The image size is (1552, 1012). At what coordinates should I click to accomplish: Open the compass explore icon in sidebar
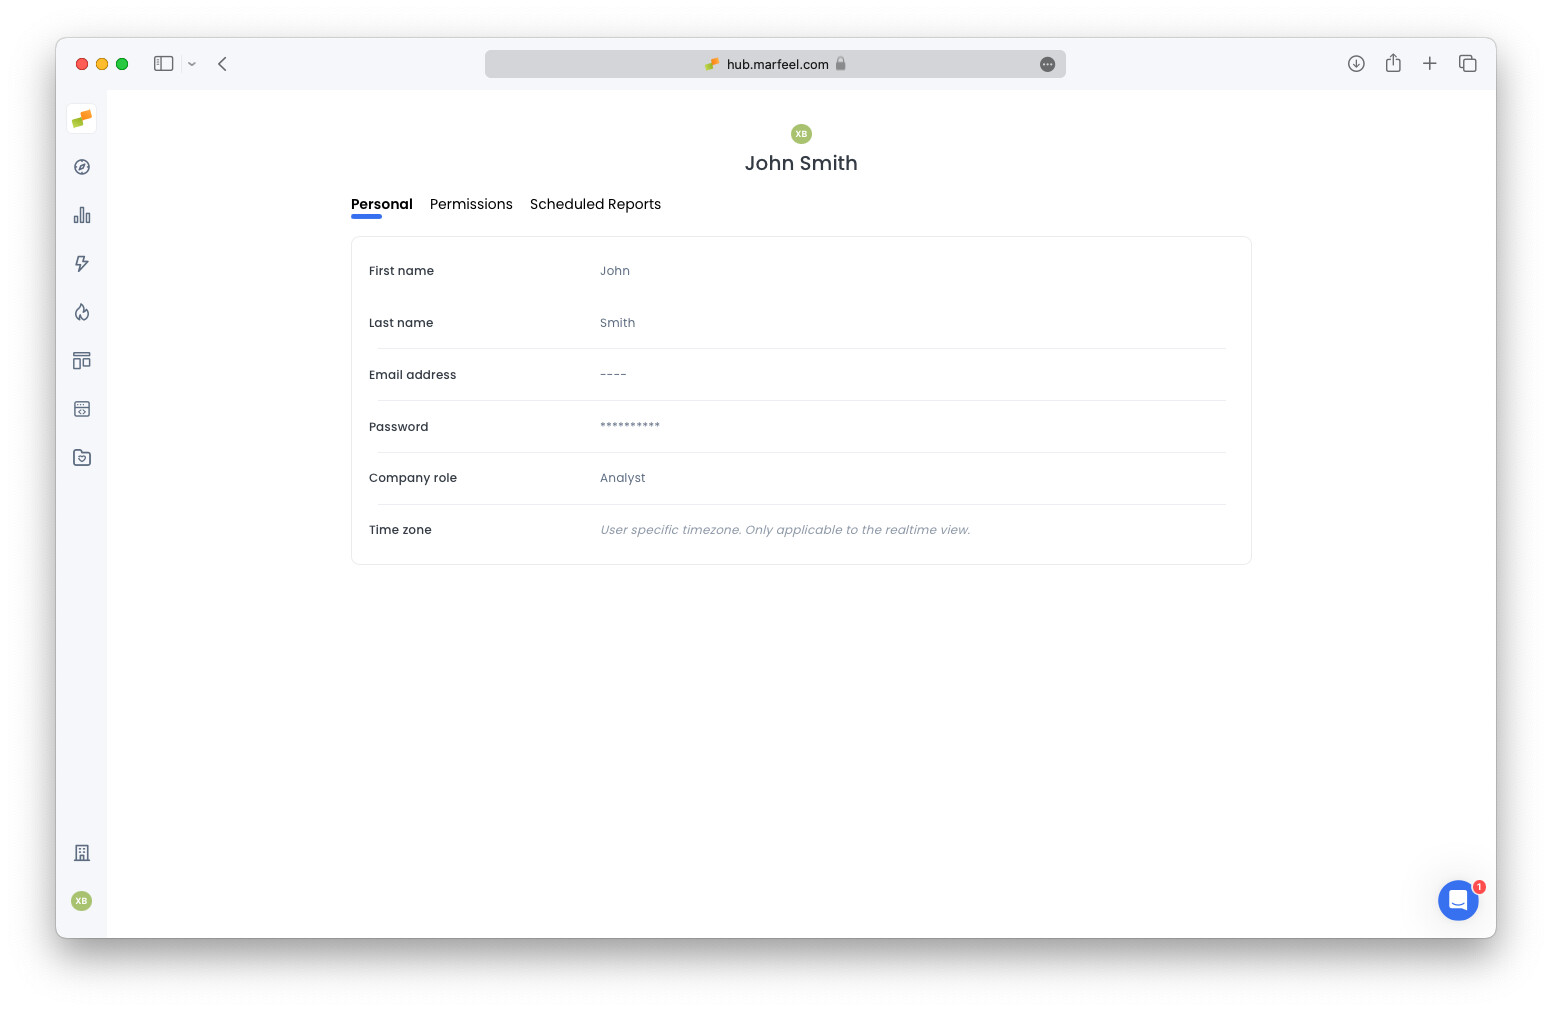81,167
